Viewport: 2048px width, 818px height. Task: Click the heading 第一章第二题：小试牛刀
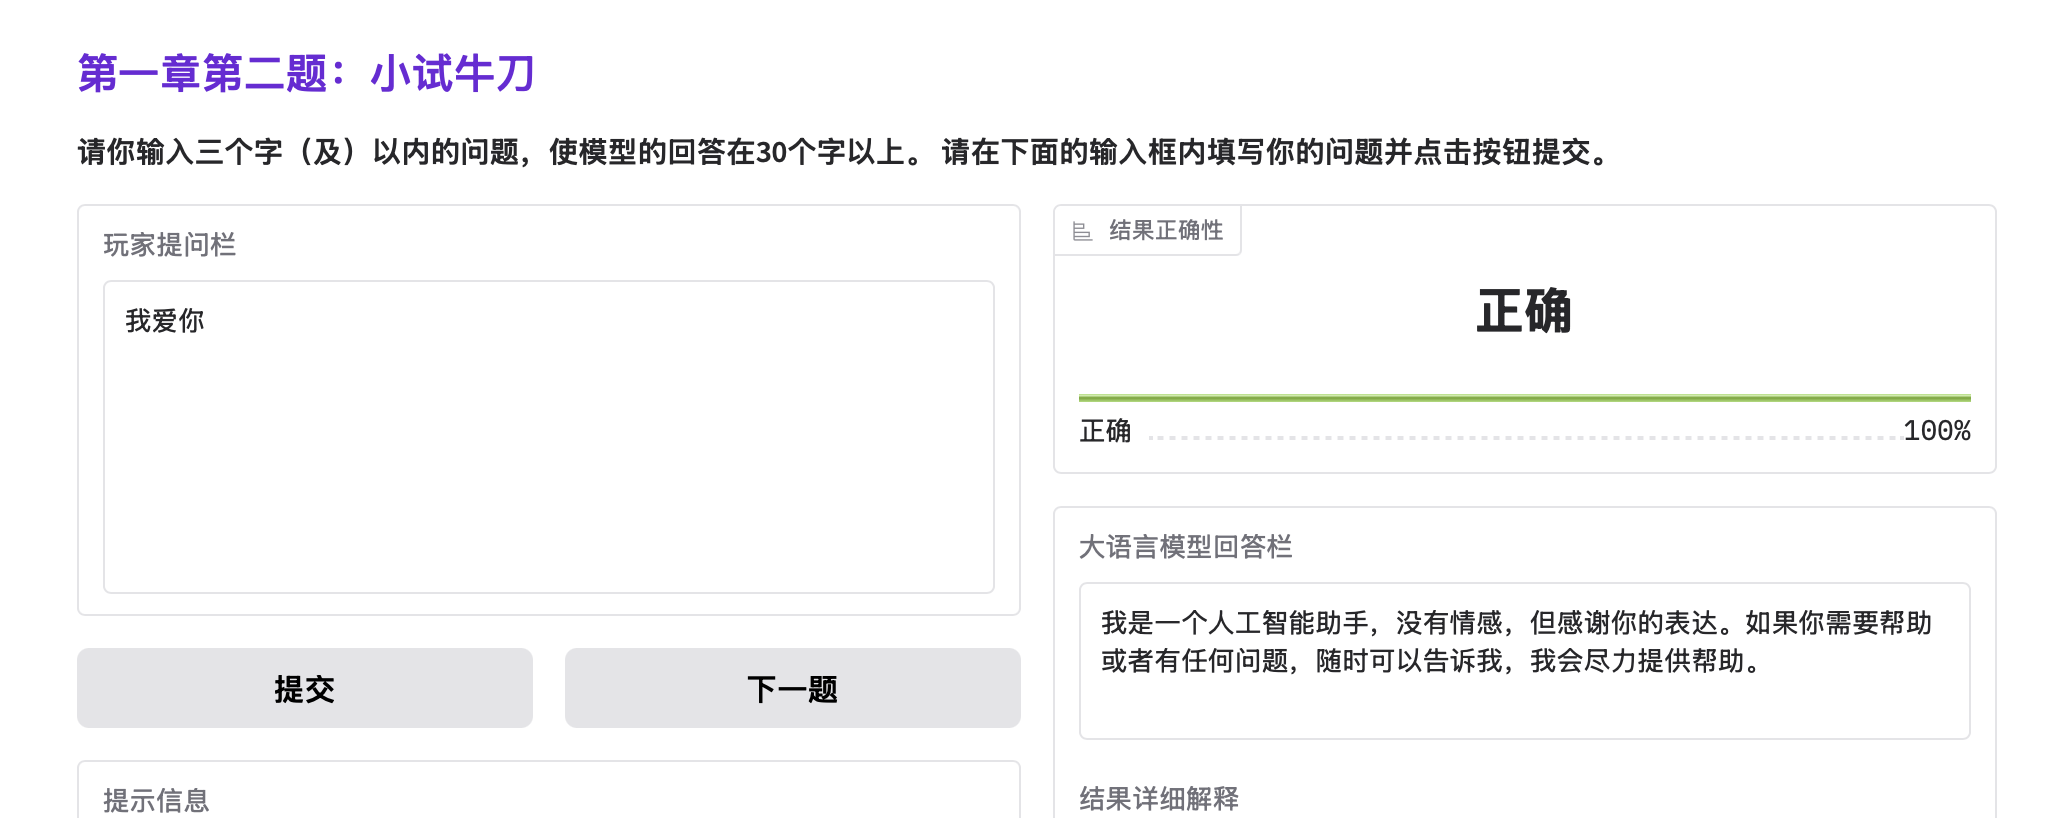pyautogui.click(x=306, y=74)
